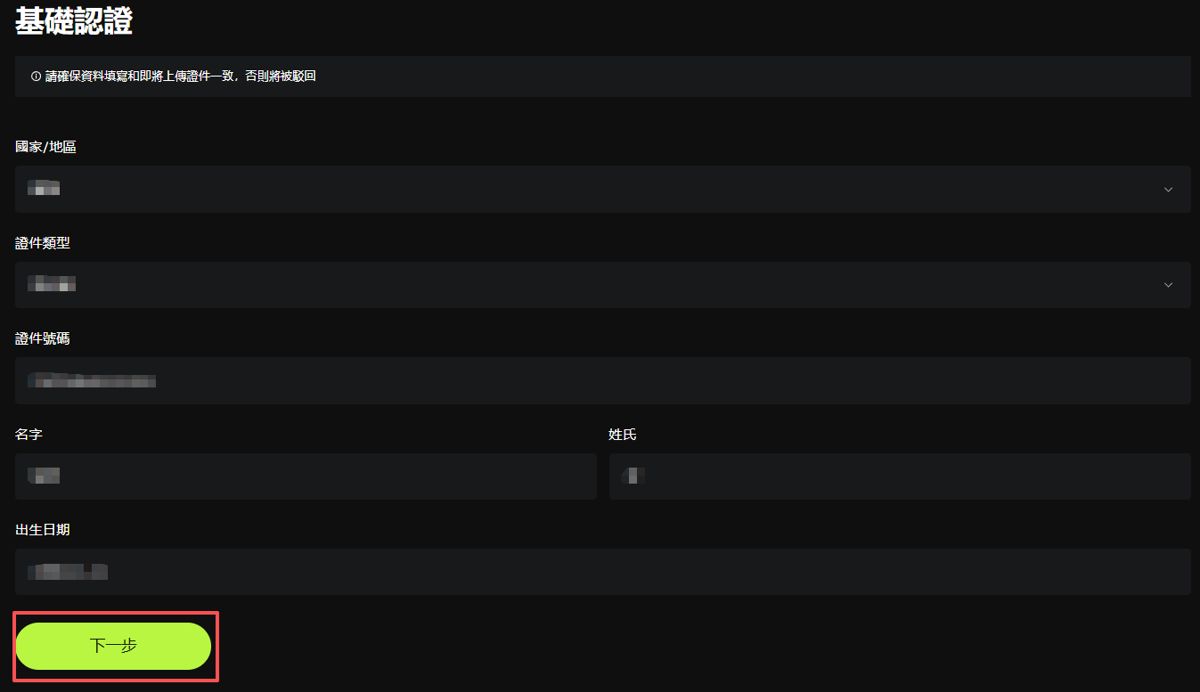1200x692 pixels.
Task: Click the info icon in the notice banner
Action: 36,76
